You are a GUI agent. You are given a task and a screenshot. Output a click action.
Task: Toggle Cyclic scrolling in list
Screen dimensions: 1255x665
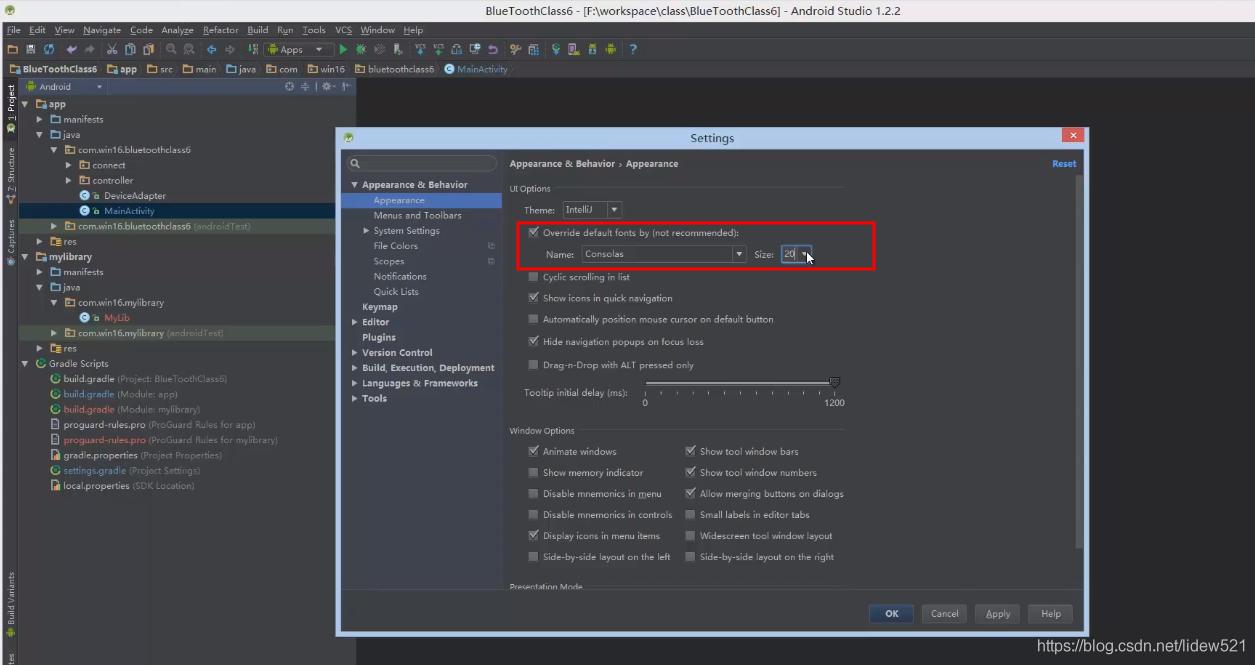coord(534,277)
